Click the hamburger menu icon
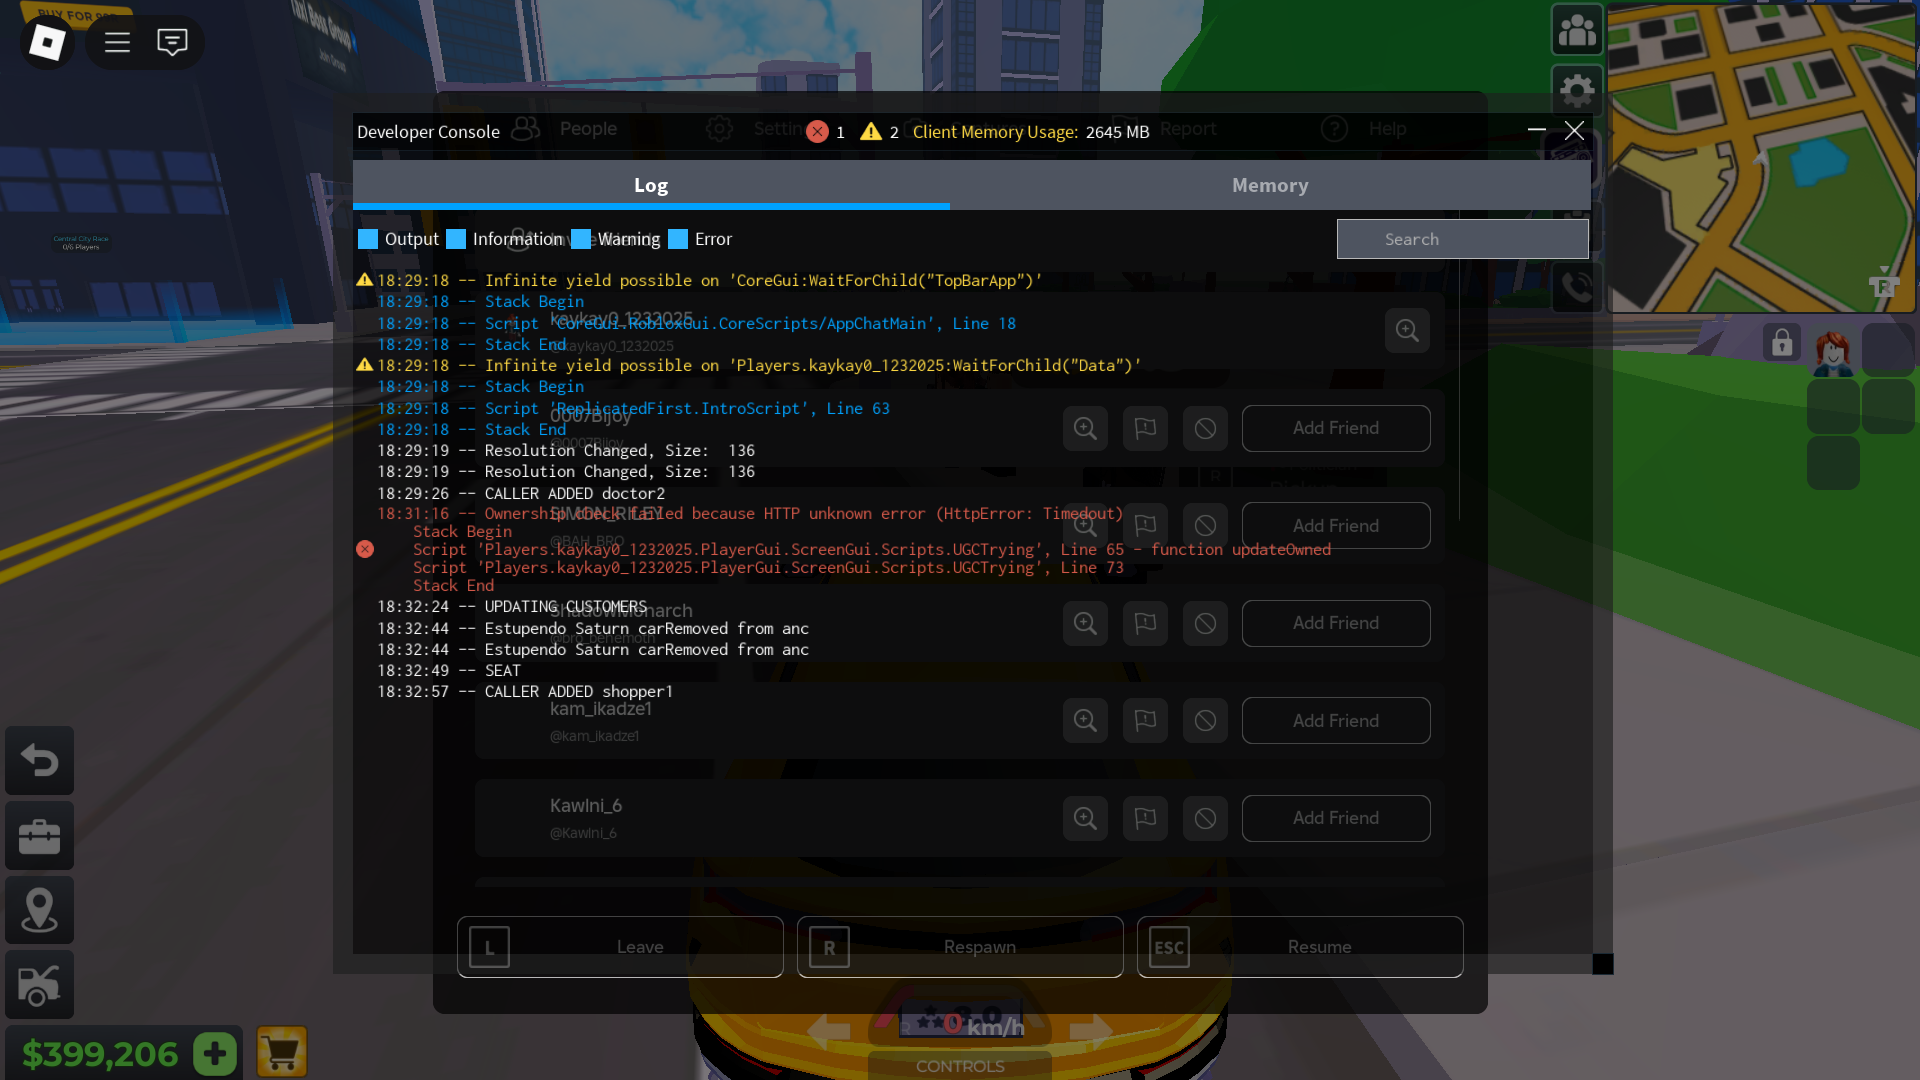The height and width of the screenshot is (1080, 1920). pos(118,42)
